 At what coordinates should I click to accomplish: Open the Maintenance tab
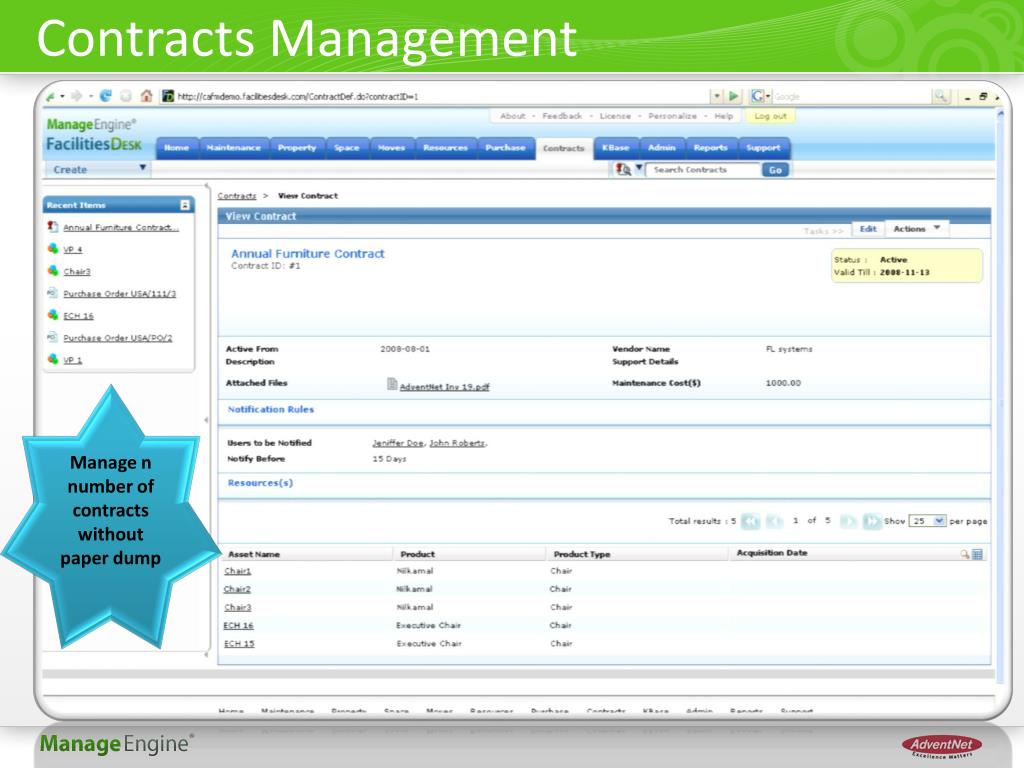point(234,148)
